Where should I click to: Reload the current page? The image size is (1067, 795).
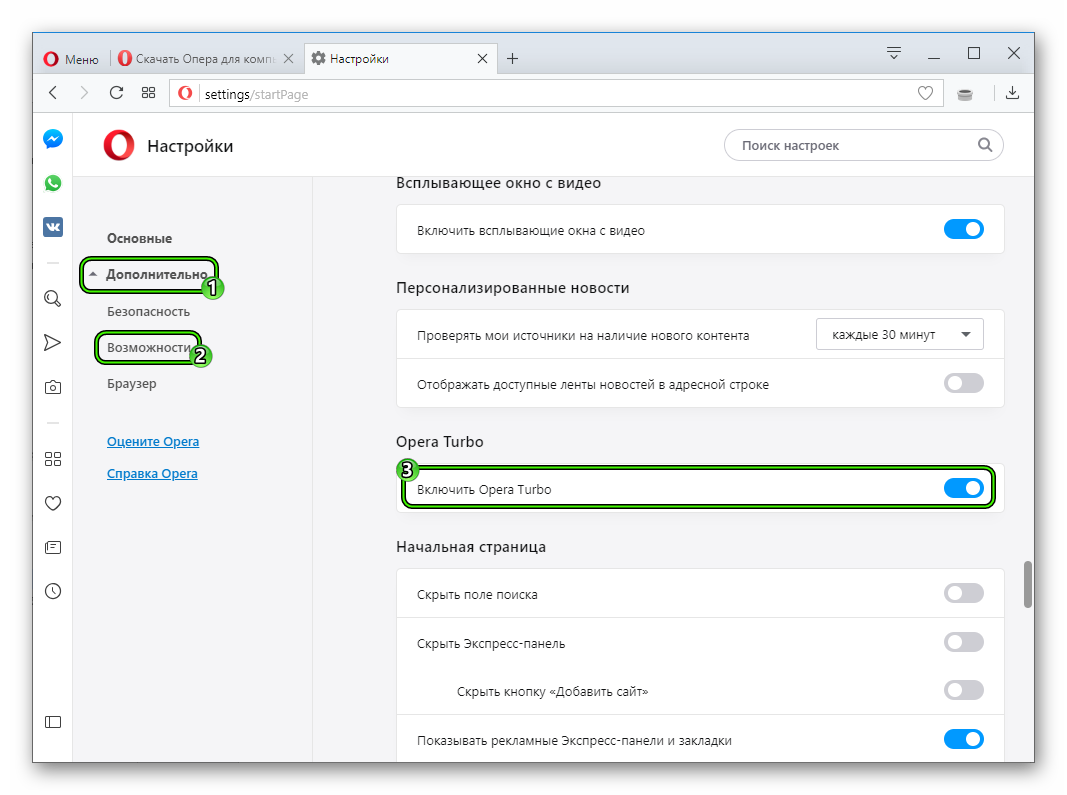tap(116, 93)
